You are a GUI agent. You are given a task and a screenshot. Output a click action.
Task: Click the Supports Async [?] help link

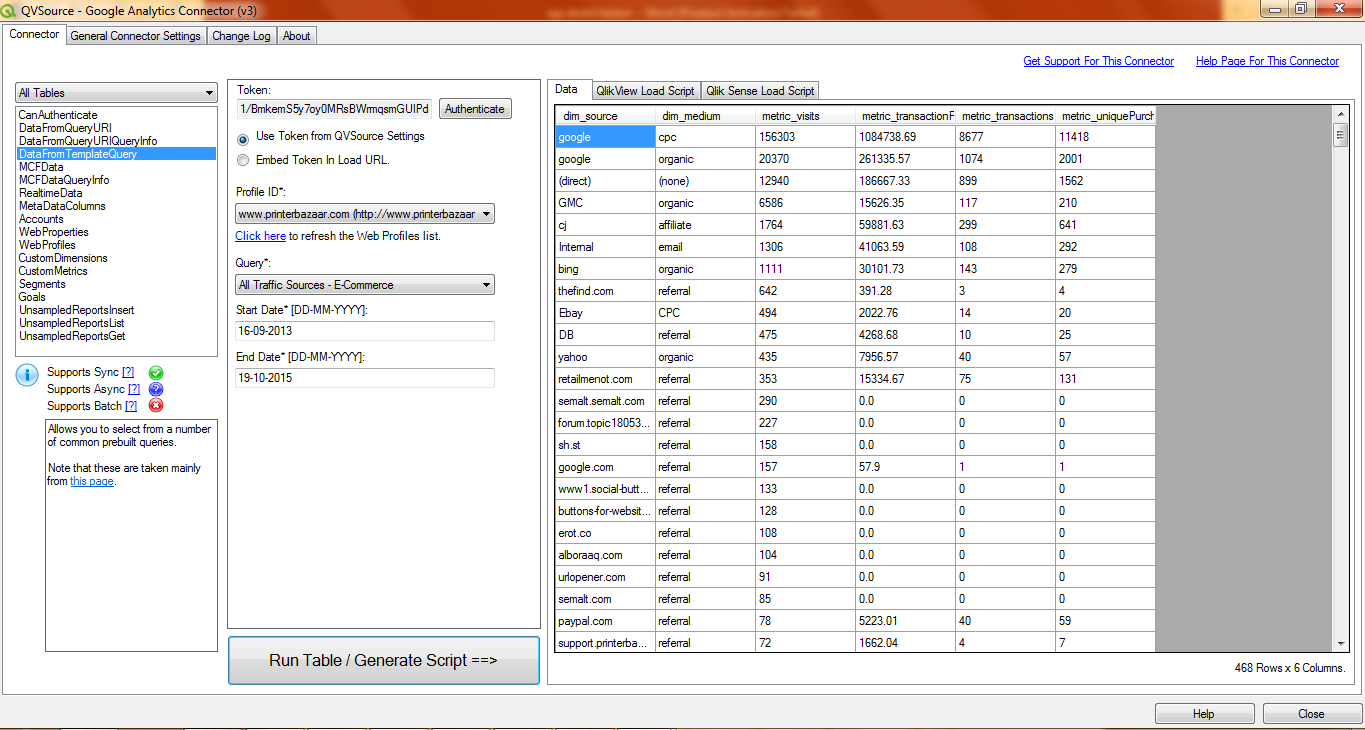point(134,389)
